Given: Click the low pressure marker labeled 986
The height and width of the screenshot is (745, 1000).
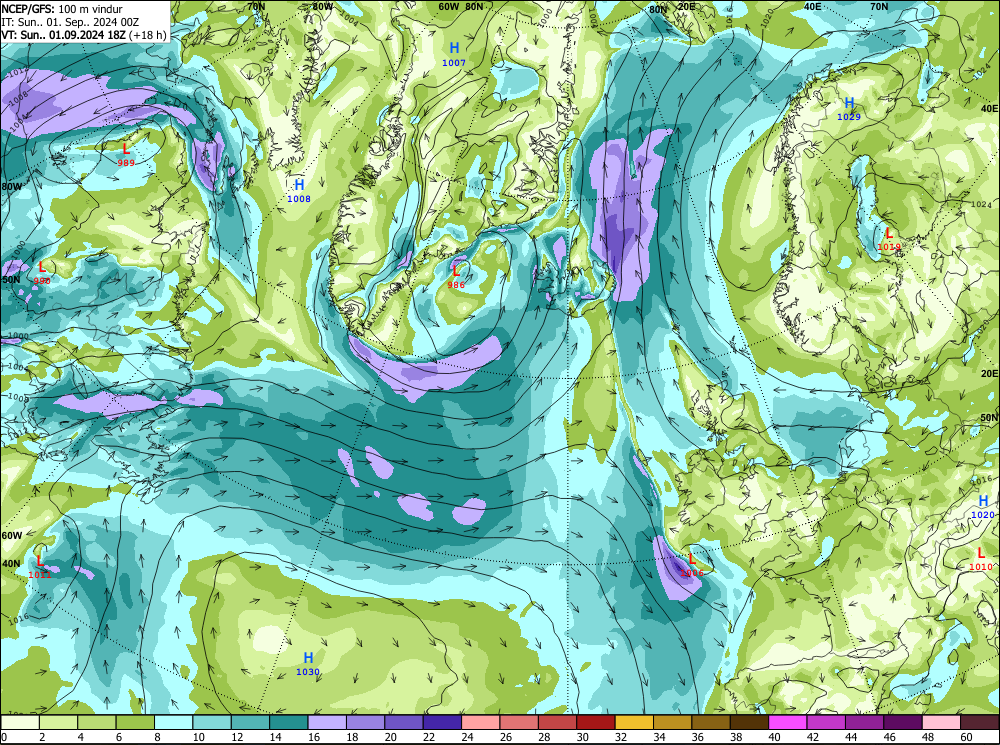Looking at the screenshot, I should 456,276.
